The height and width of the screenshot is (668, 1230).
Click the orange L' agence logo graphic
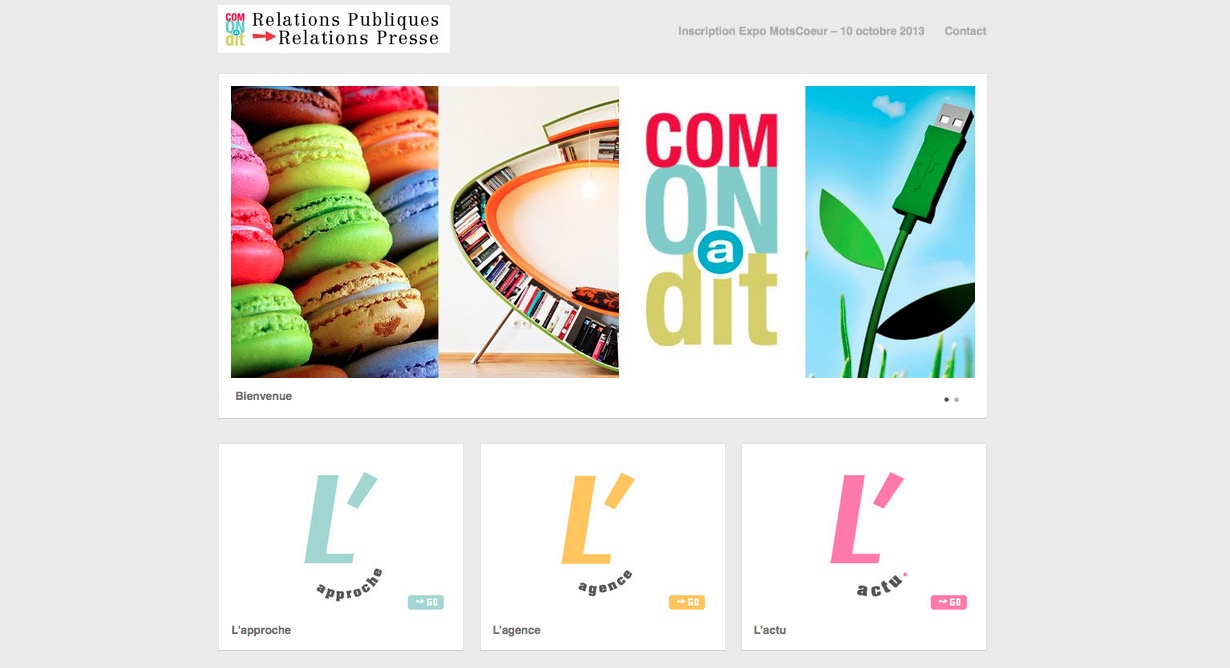[600, 534]
